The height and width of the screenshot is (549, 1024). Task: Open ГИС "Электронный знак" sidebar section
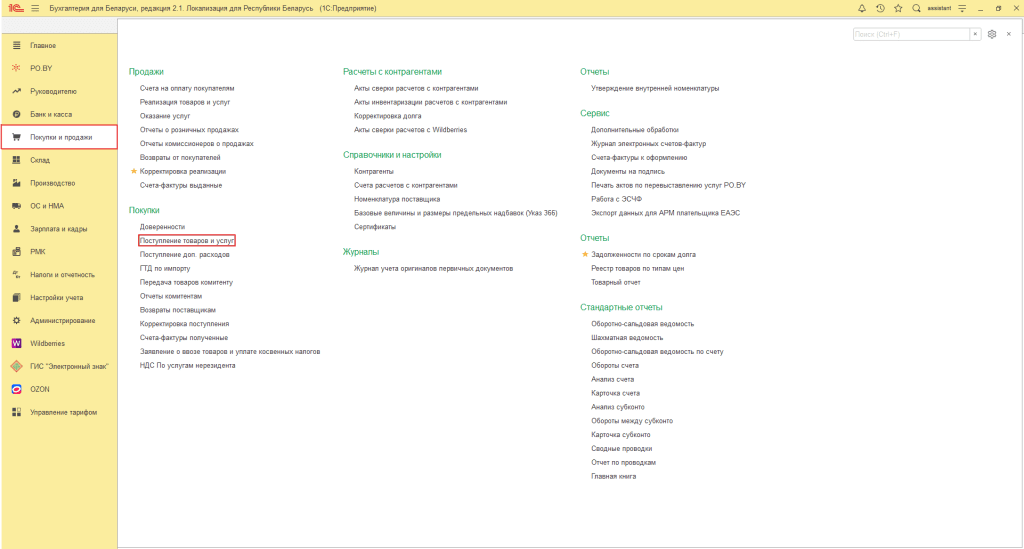pos(59,366)
